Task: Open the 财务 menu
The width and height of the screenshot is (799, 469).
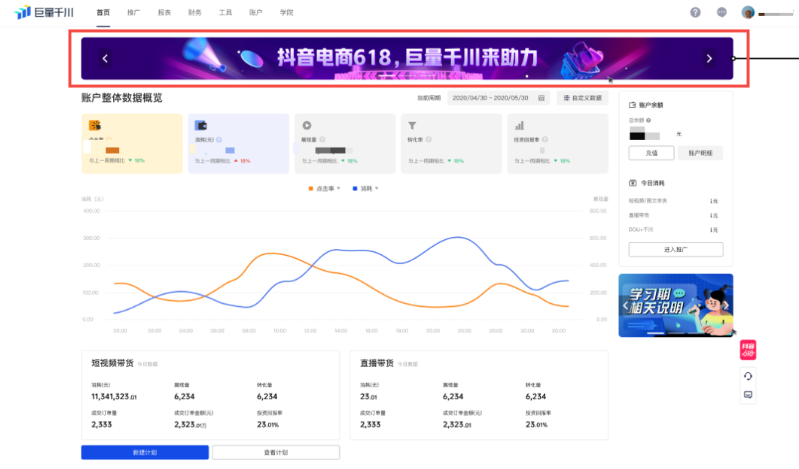Action: pos(195,13)
